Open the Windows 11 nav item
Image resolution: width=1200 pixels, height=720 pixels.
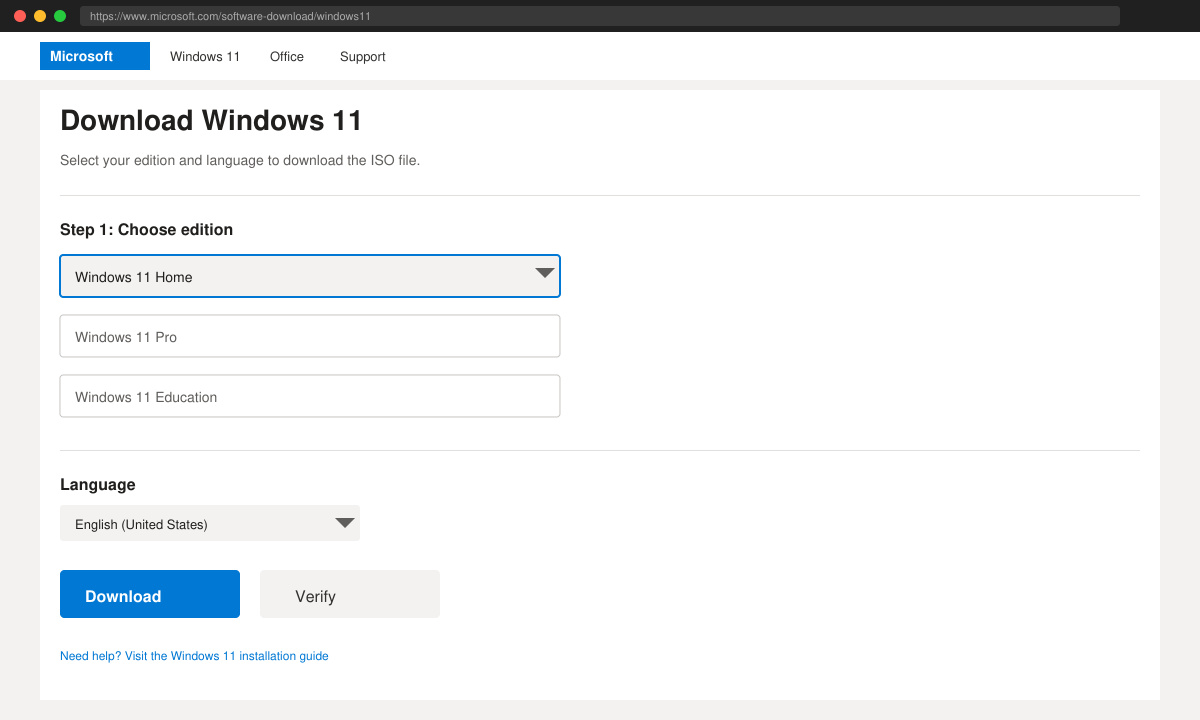click(x=205, y=57)
